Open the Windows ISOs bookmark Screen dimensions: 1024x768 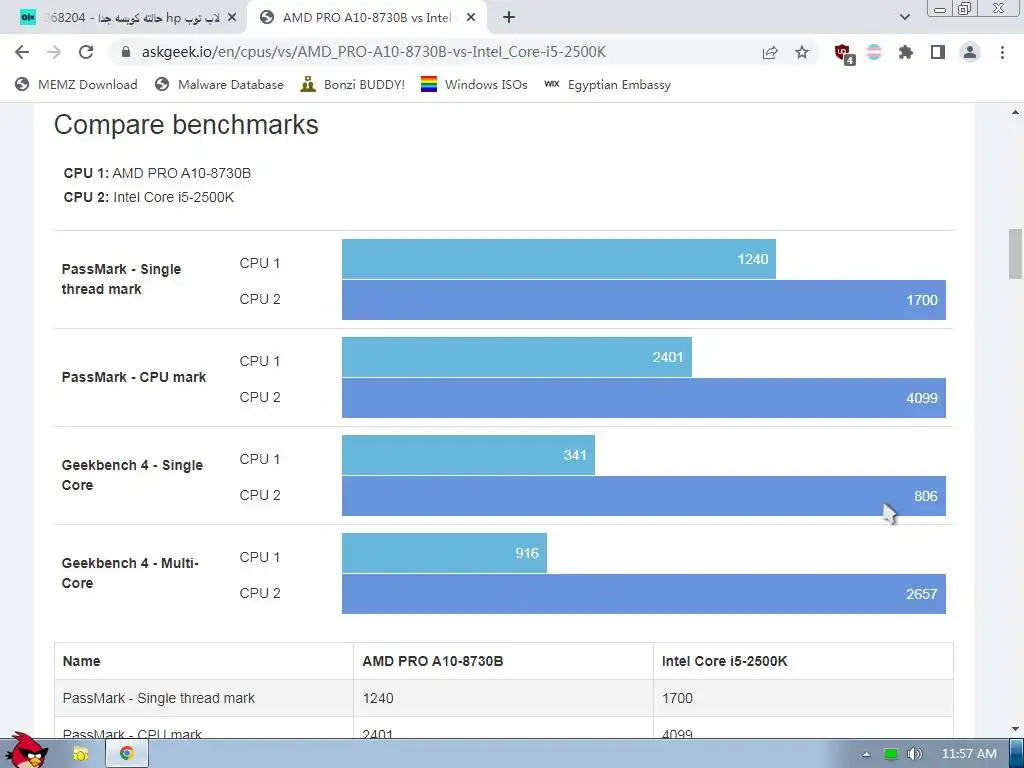click(474, 84)
